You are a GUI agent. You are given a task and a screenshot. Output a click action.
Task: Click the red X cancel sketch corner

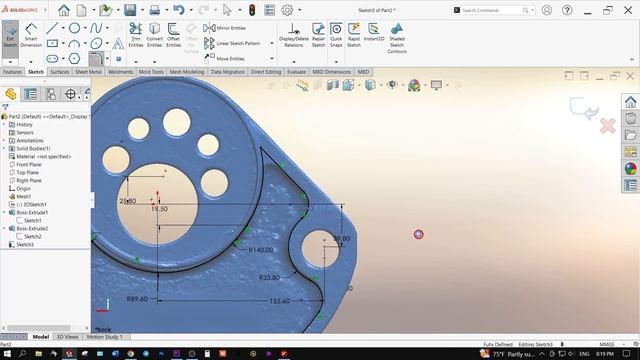608,126
